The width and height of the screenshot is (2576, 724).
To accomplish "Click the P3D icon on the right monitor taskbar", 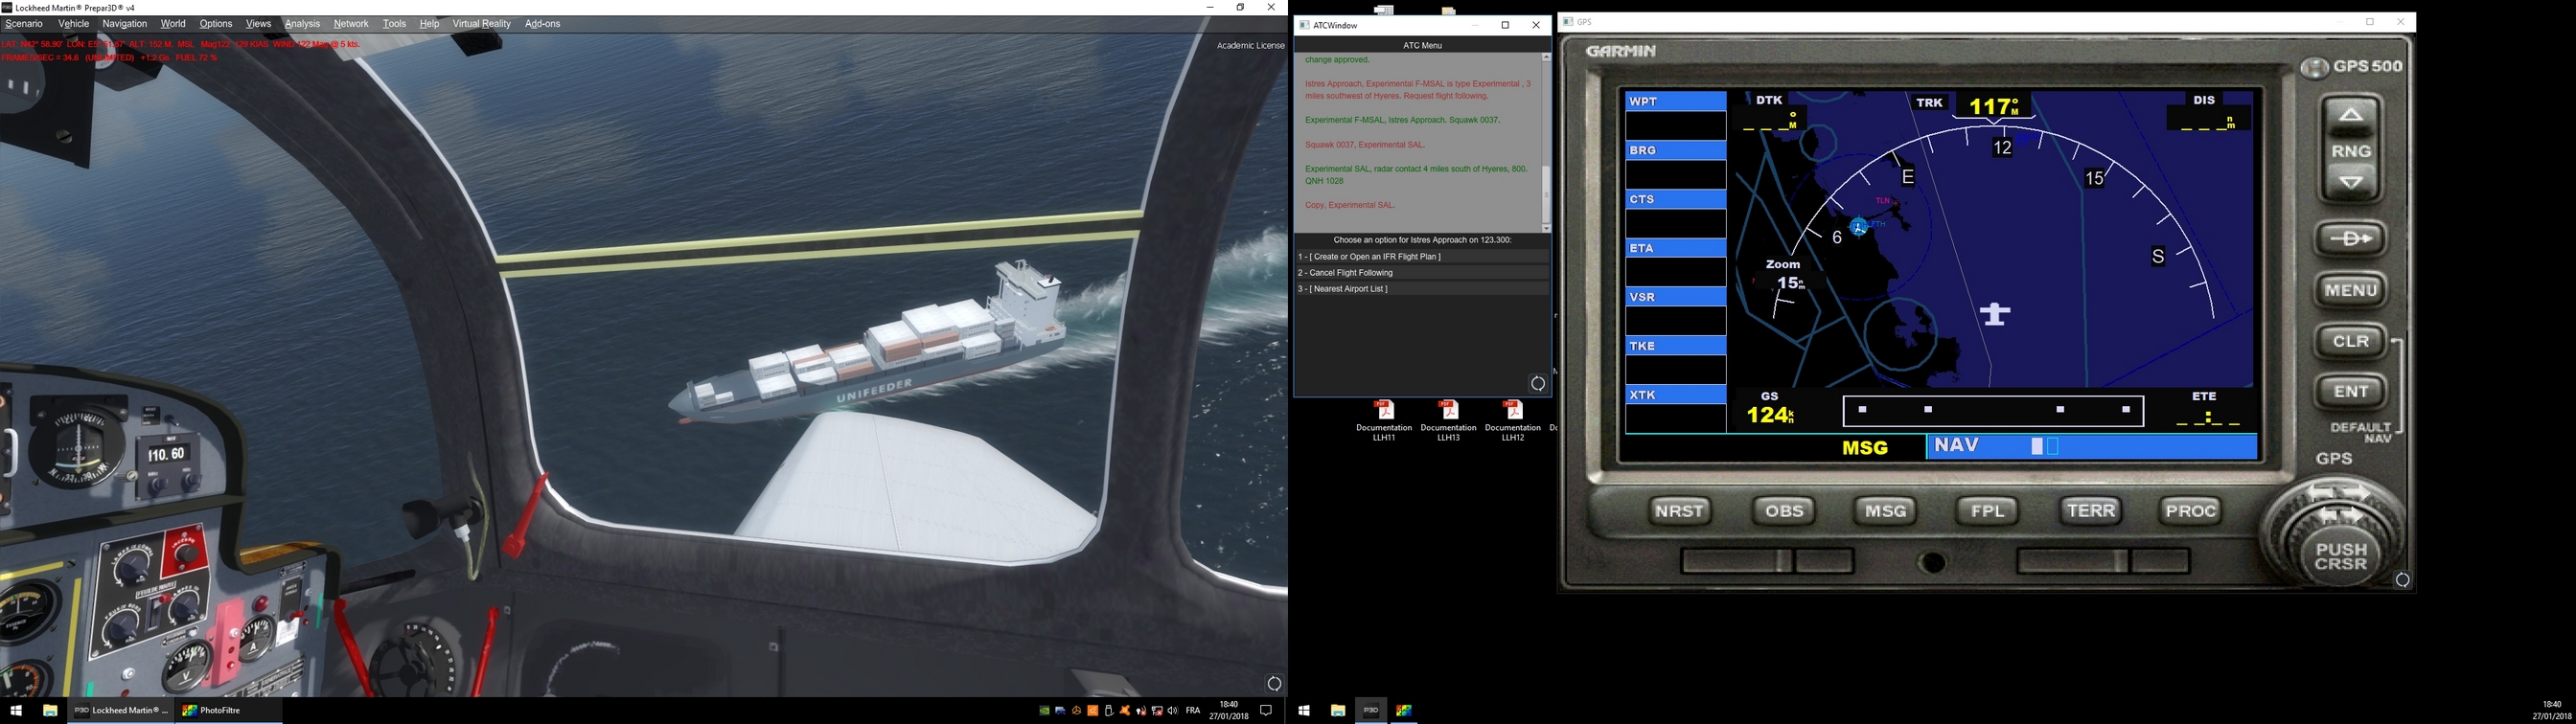I will point(1371,711).
